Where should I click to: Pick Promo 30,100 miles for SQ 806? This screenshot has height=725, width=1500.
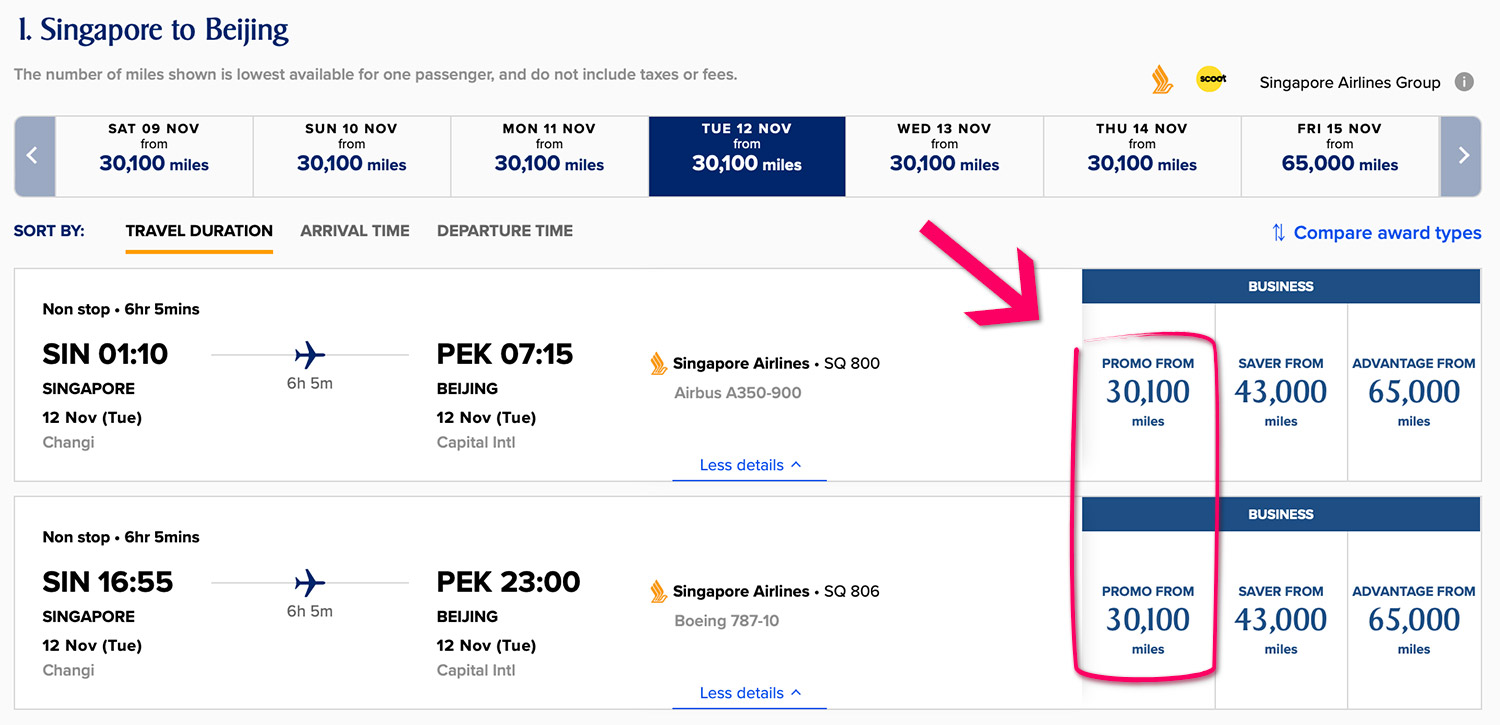tap(1148, 620)
